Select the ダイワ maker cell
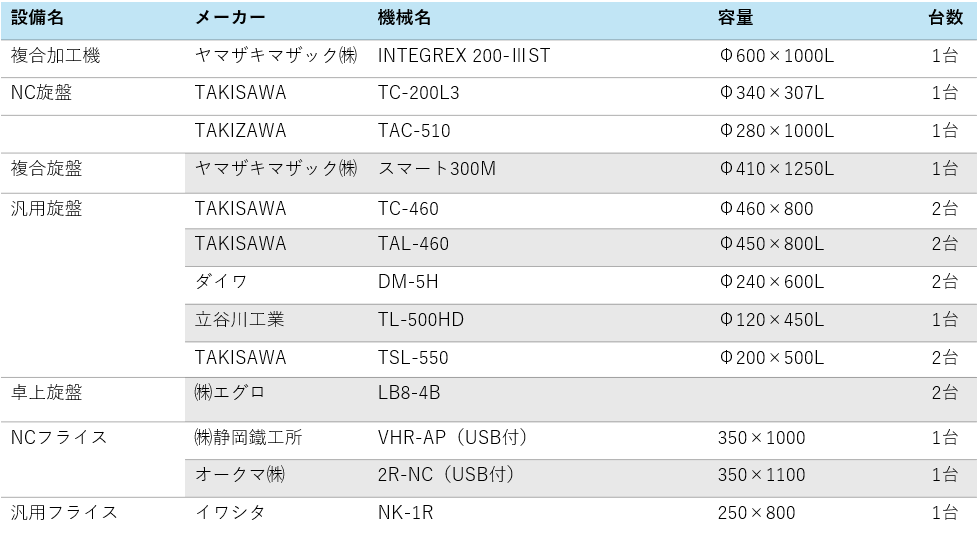Image resolution: width=980 pixels, height=537 pixels. coord(221,282)
